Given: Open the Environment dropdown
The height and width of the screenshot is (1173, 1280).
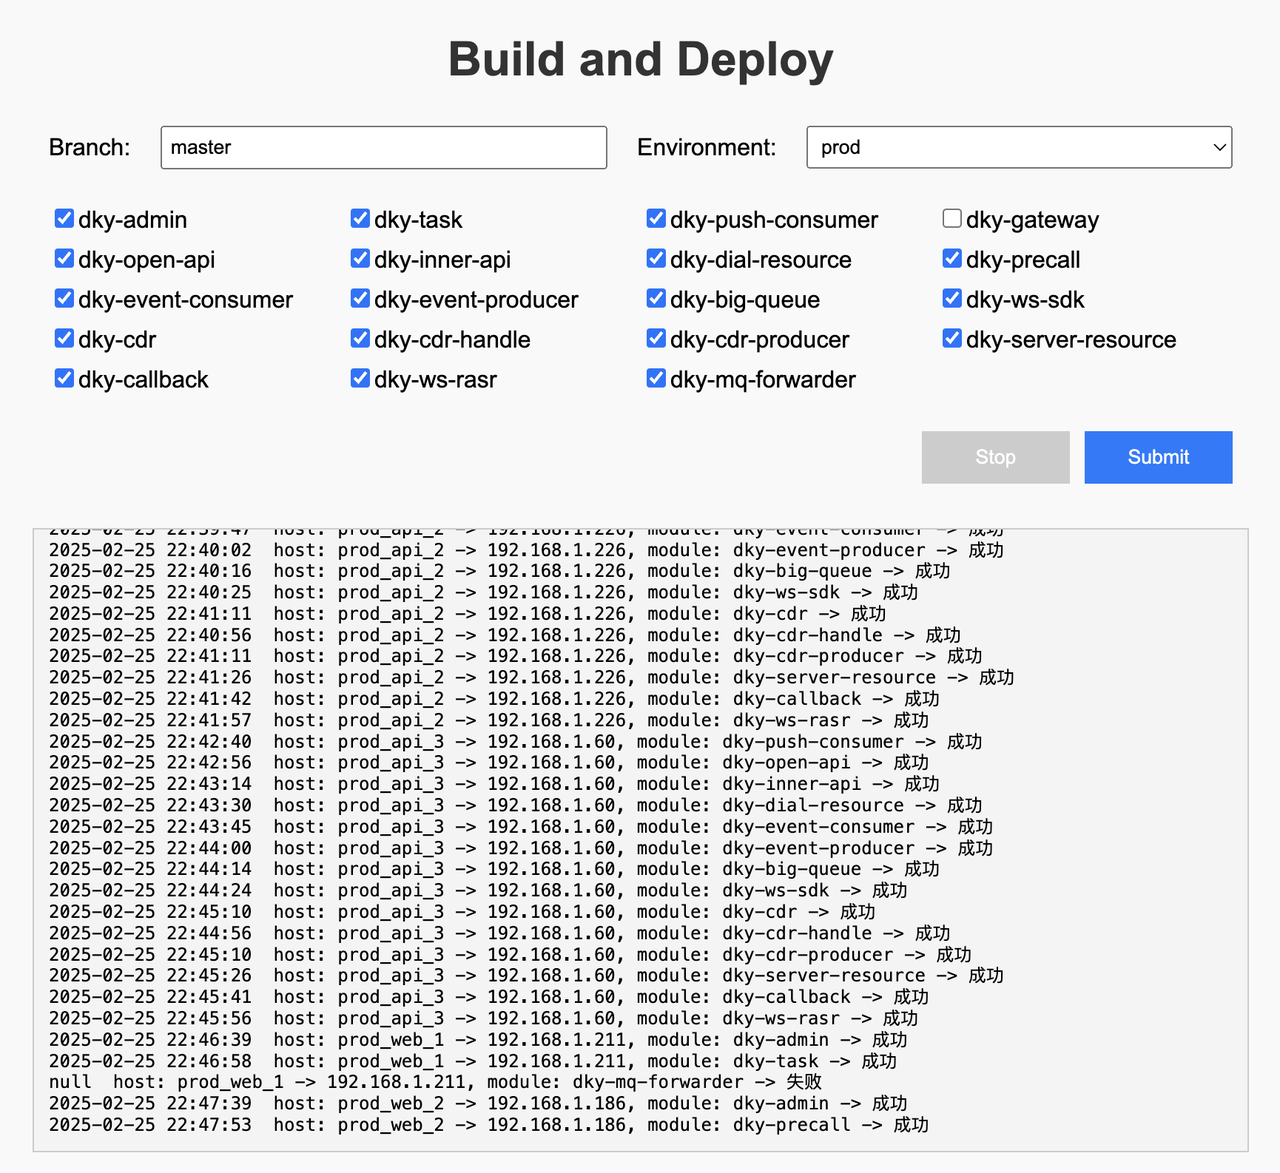Looking at the screenshot, I should pos(1018,147).
